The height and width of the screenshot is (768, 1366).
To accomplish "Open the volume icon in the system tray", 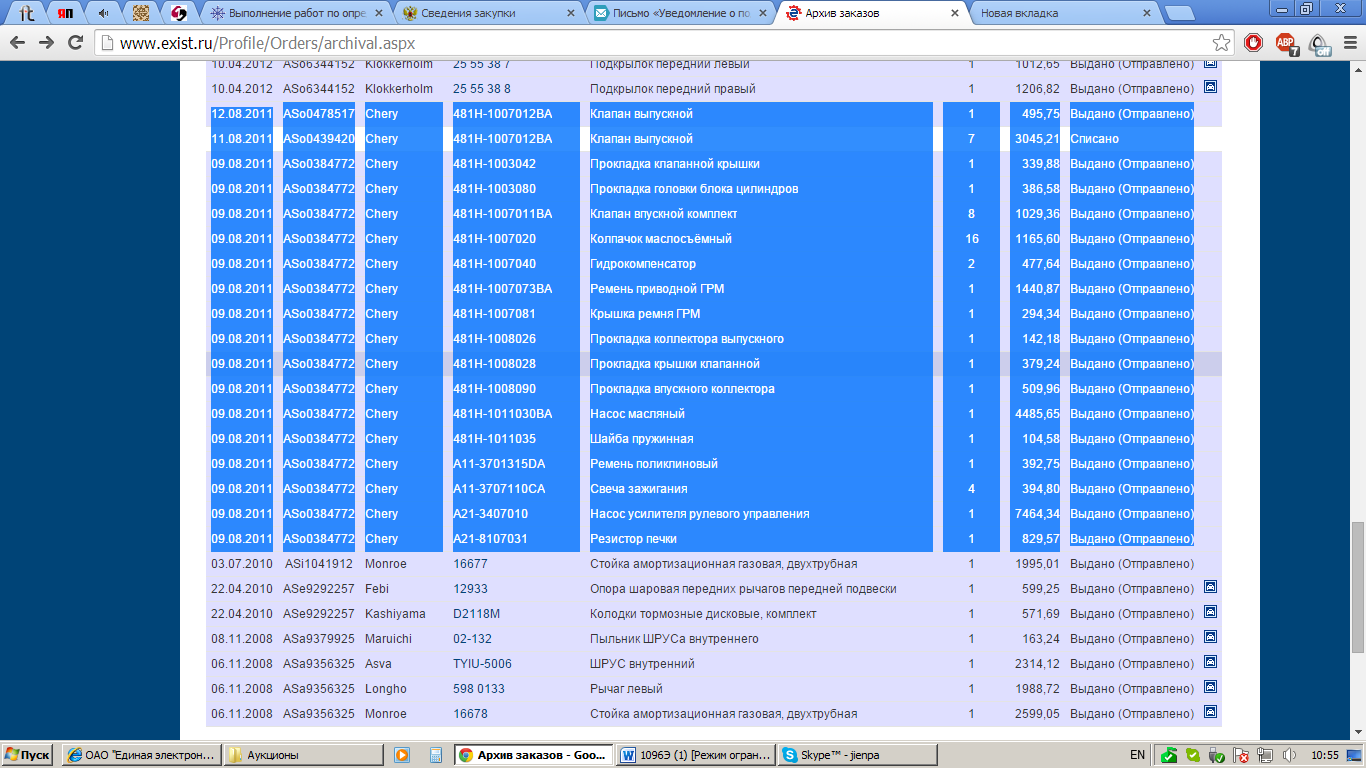I will 1289,755.
